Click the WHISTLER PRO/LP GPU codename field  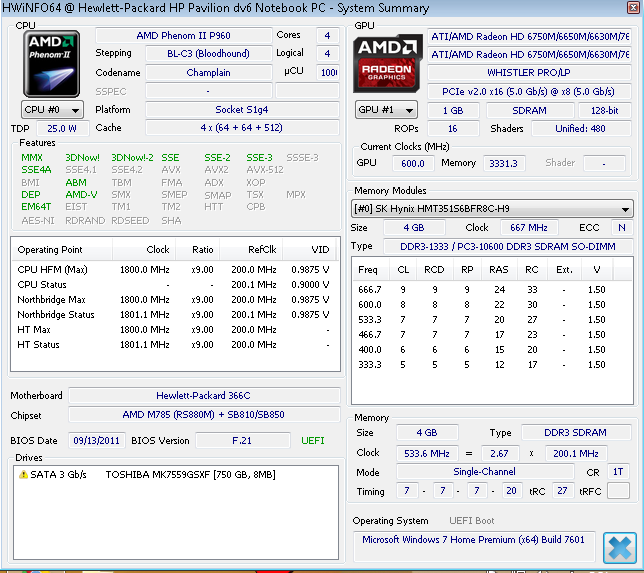coord(529,73)
